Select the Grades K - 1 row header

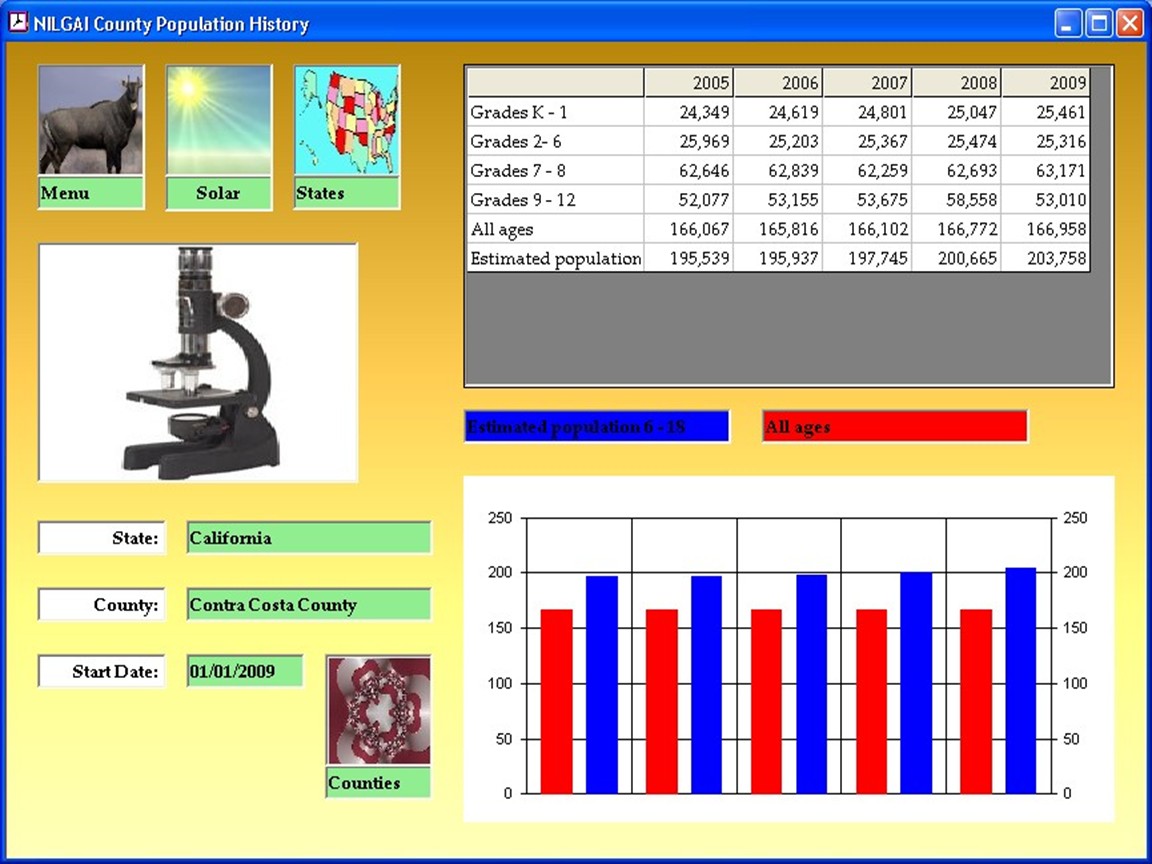[555, 112]
